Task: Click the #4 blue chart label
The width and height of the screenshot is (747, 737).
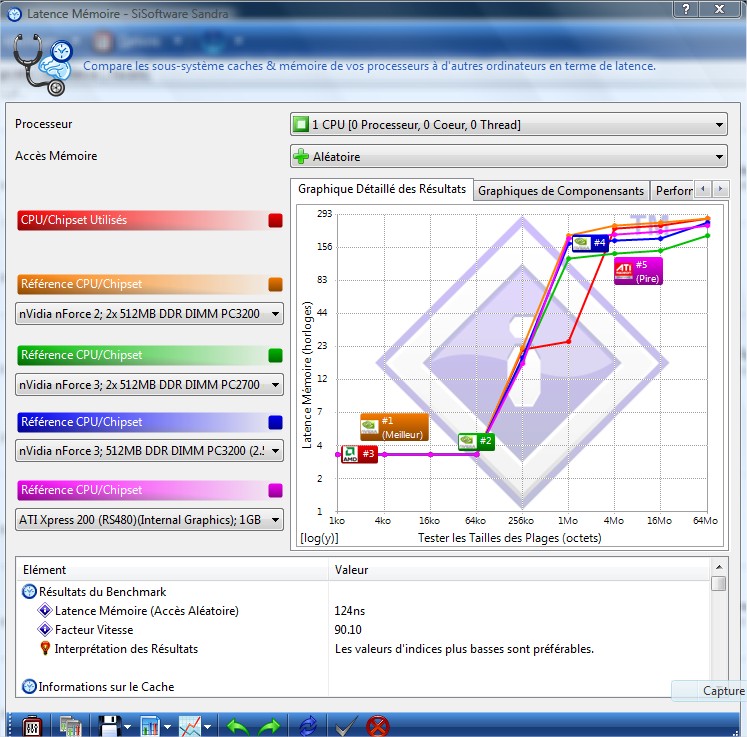Action: tap(590, 243)
